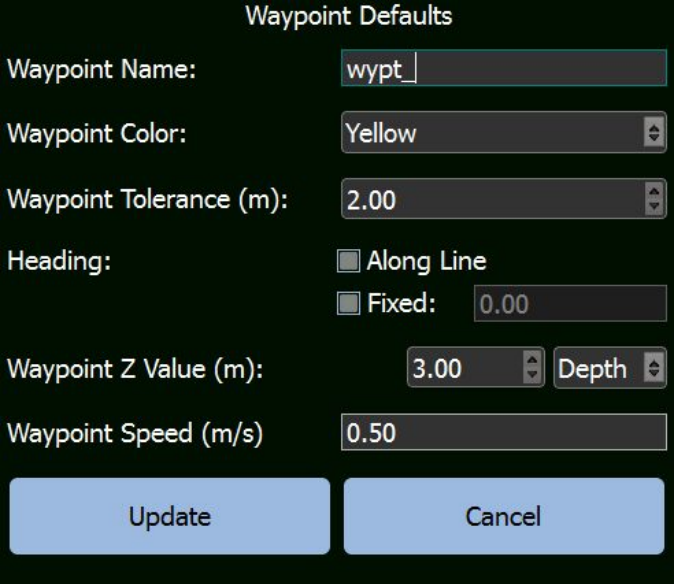Click the Heading label
The height and width of the screenshot is (584, 674).
tap(59, 261)
